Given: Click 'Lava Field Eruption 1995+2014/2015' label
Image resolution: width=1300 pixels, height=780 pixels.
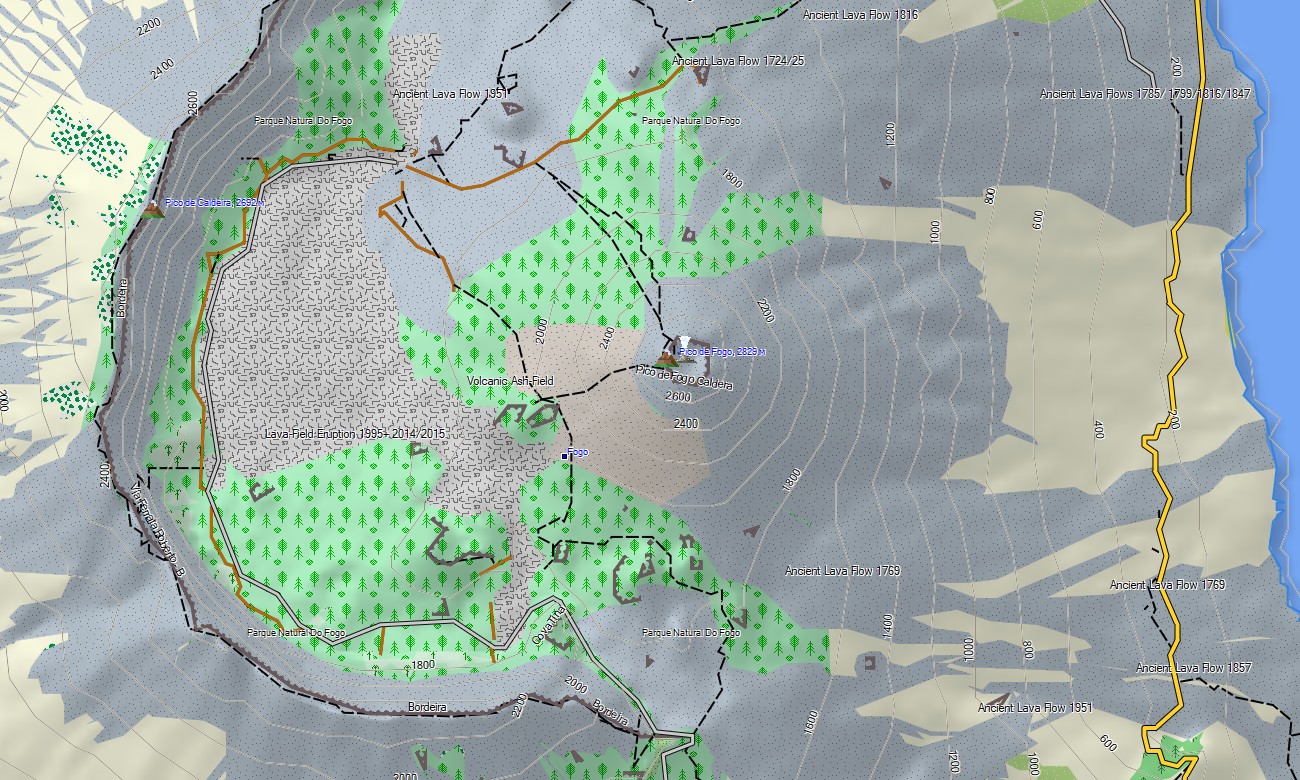Looking at the screenshot, I should [355, 435].
